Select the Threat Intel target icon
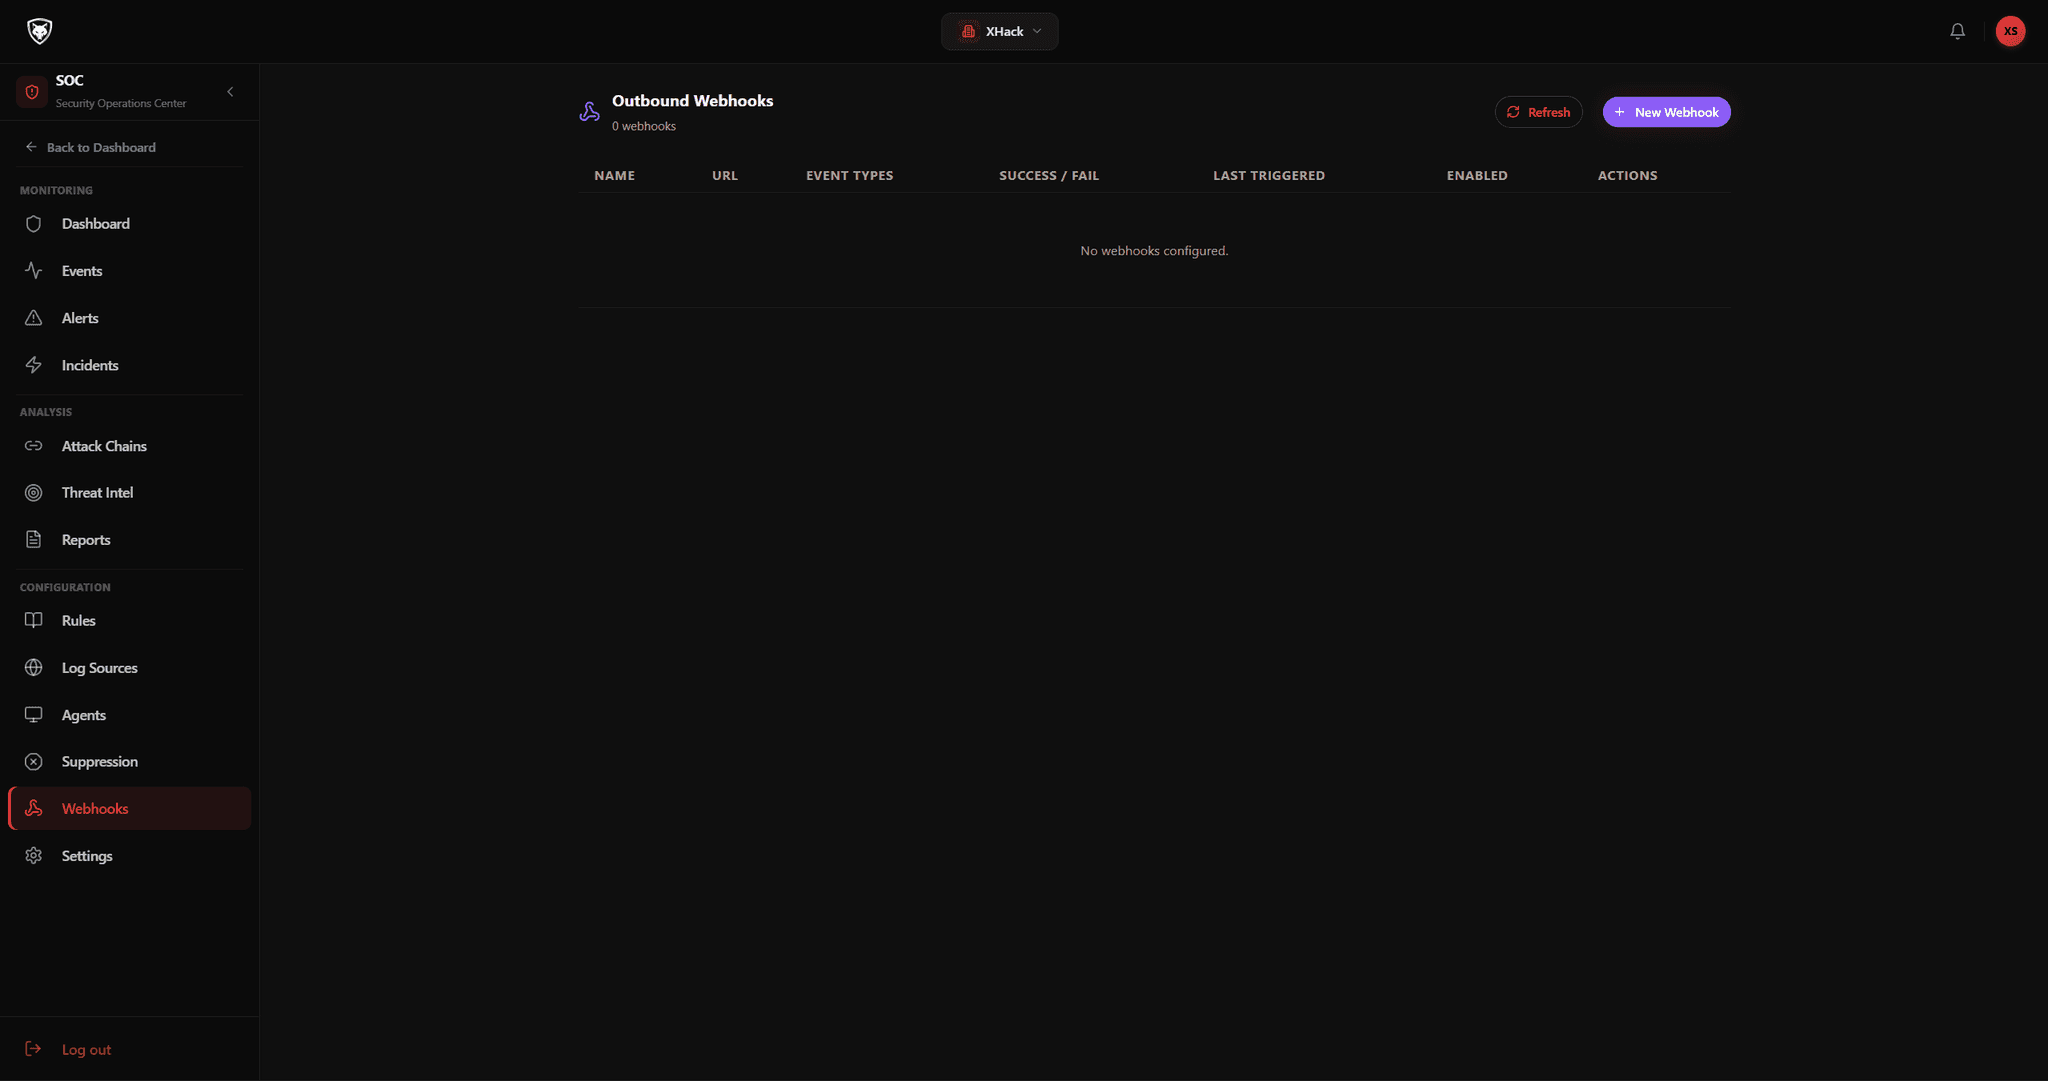 34,493
